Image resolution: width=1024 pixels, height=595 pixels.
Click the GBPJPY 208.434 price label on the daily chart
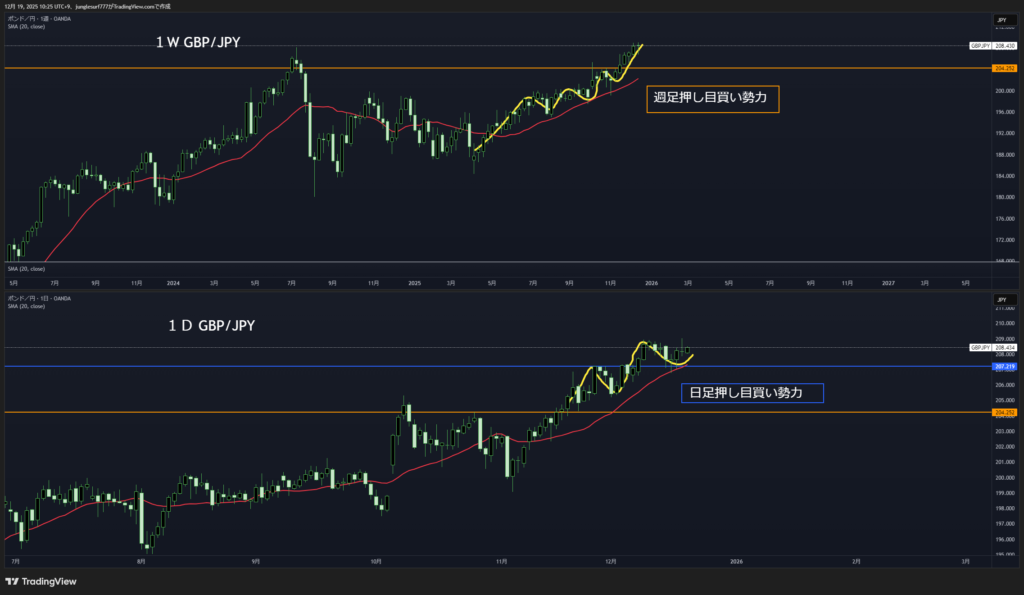point(993,347)
